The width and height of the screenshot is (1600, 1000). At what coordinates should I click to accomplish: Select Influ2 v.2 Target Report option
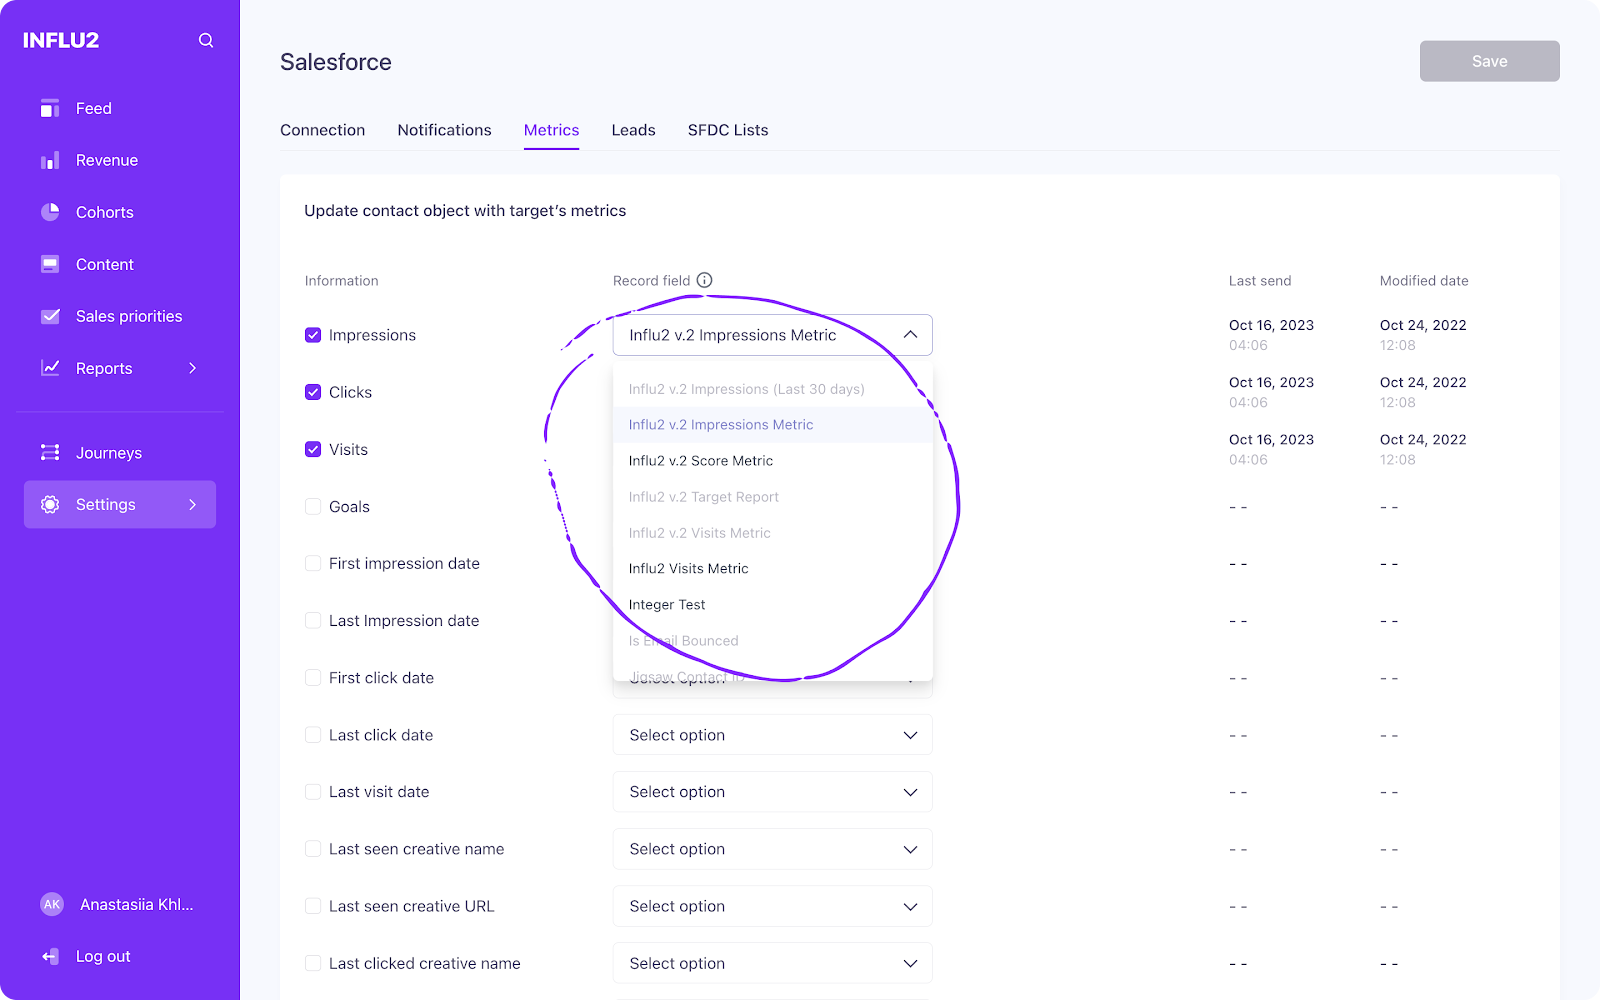pos(772,496)
